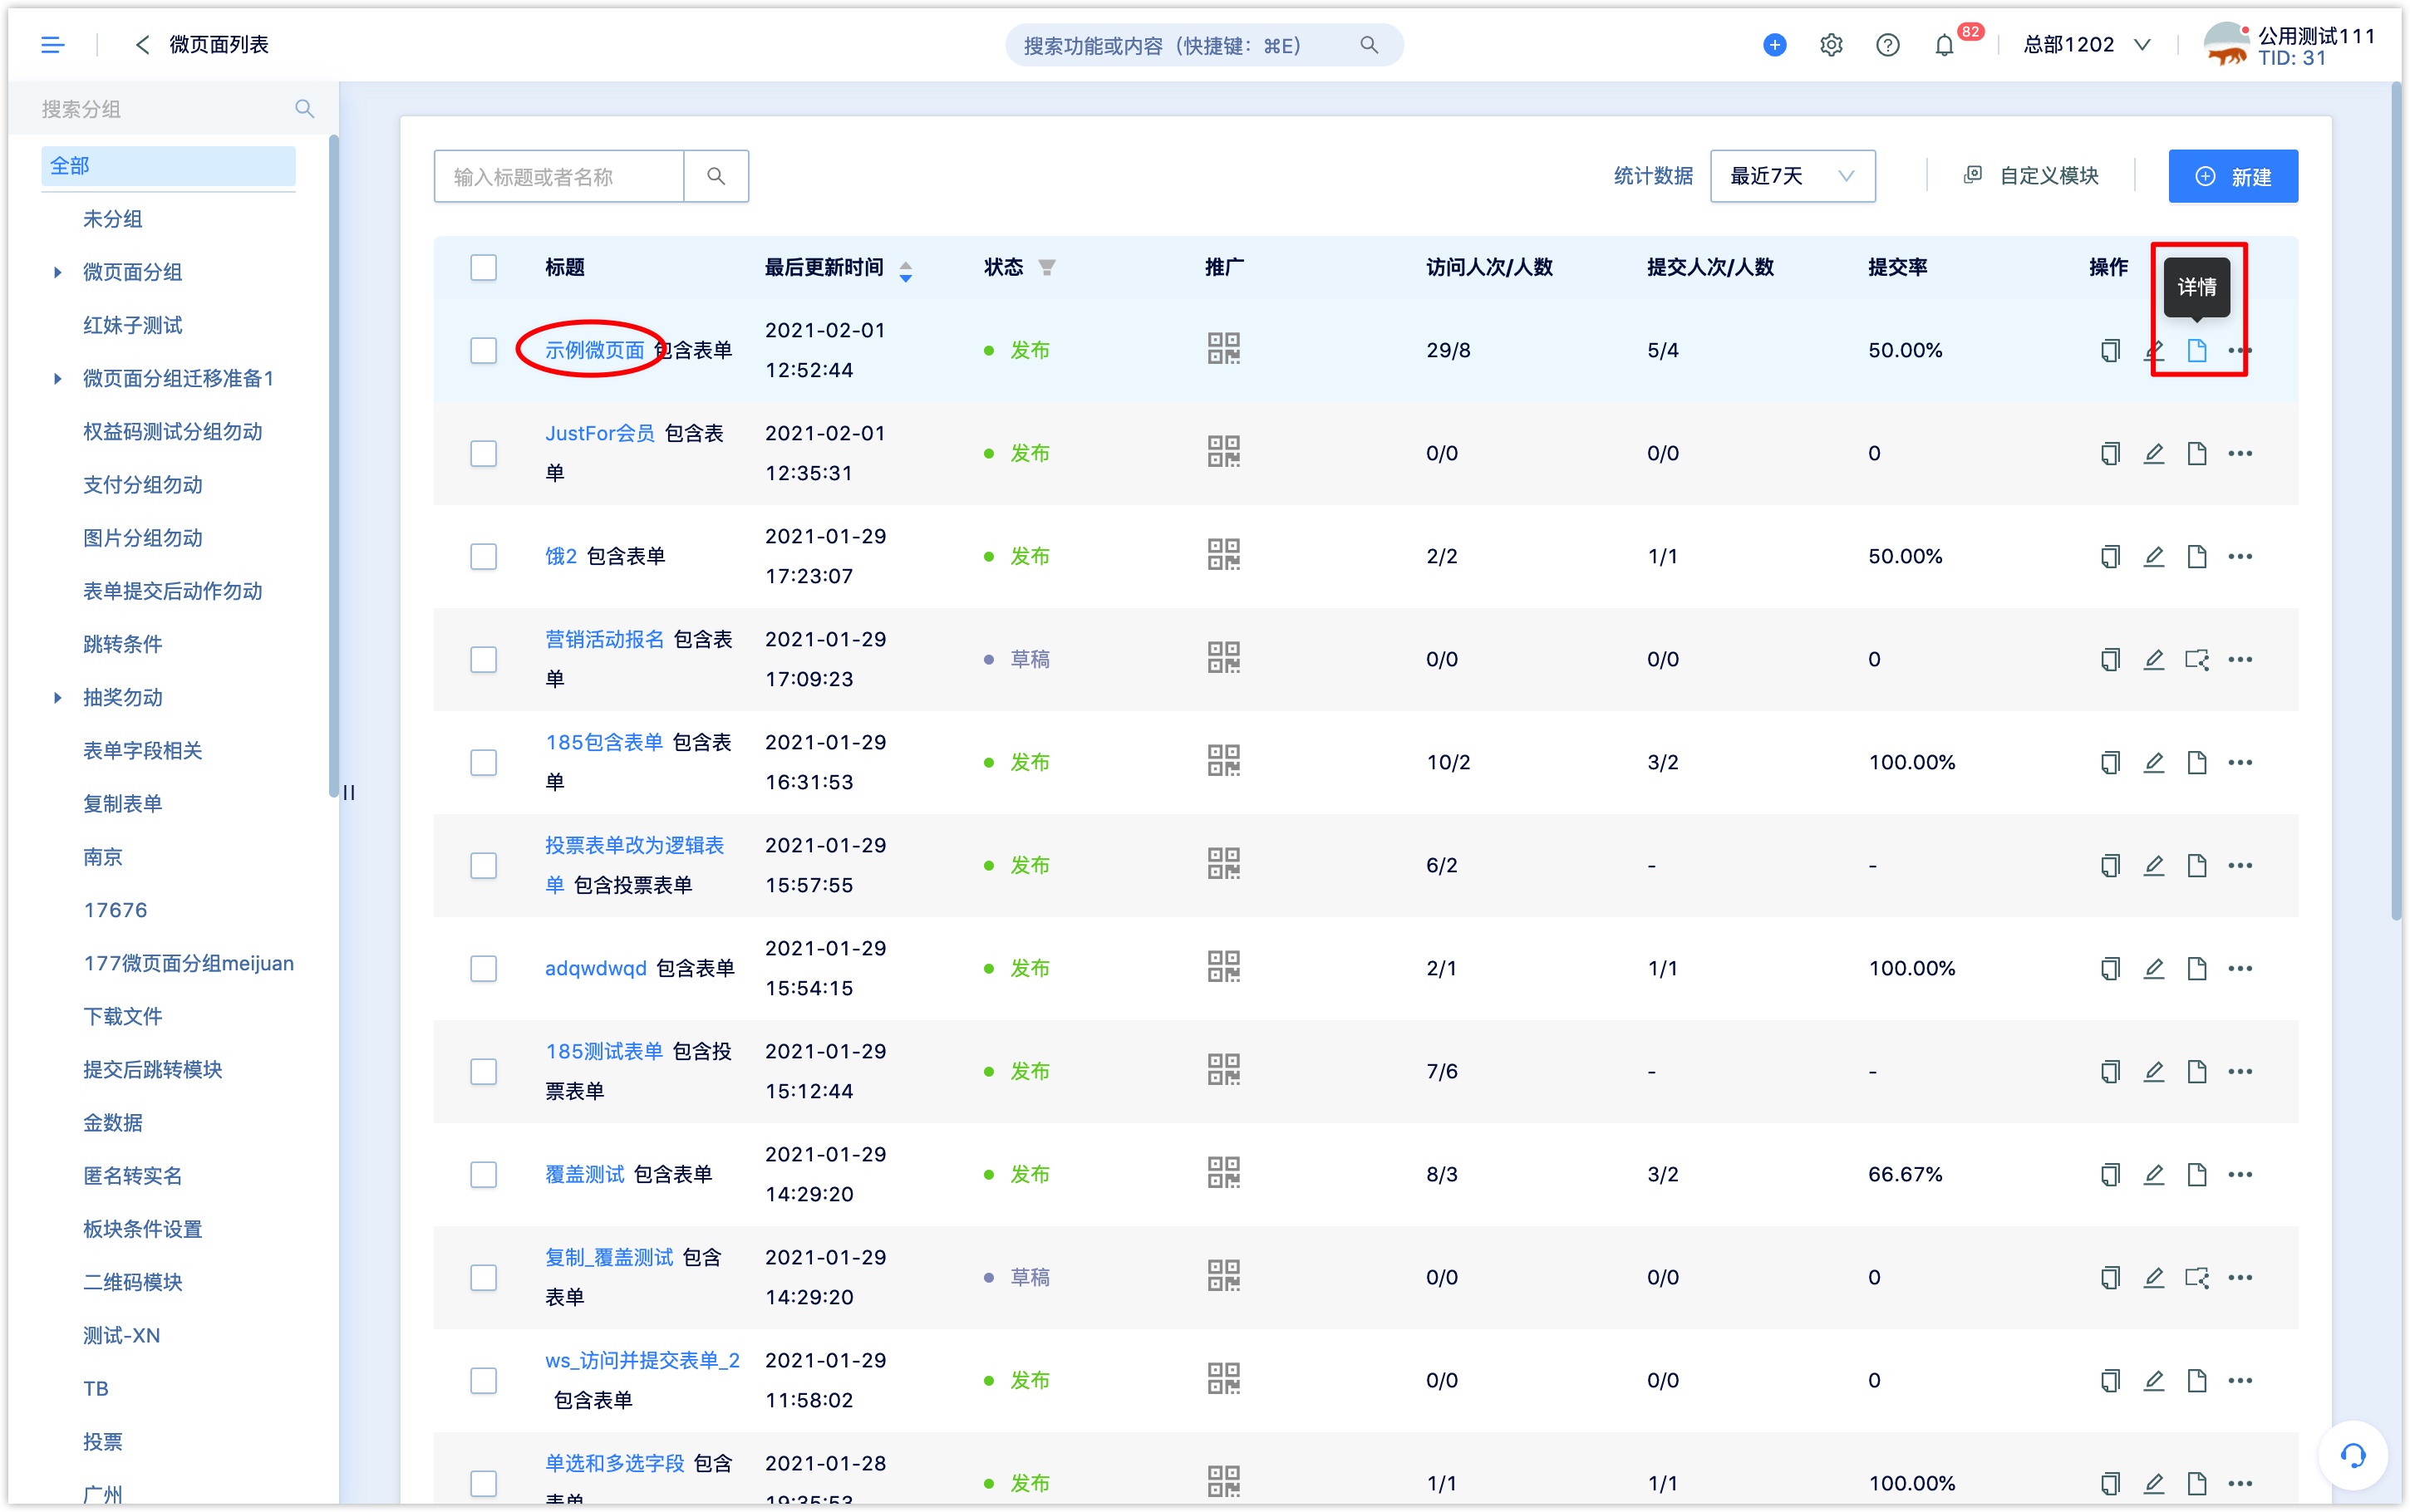Check the adqwdwqd row checkbox
This screenshot has height=1512, width=2410.
[483, 968]
